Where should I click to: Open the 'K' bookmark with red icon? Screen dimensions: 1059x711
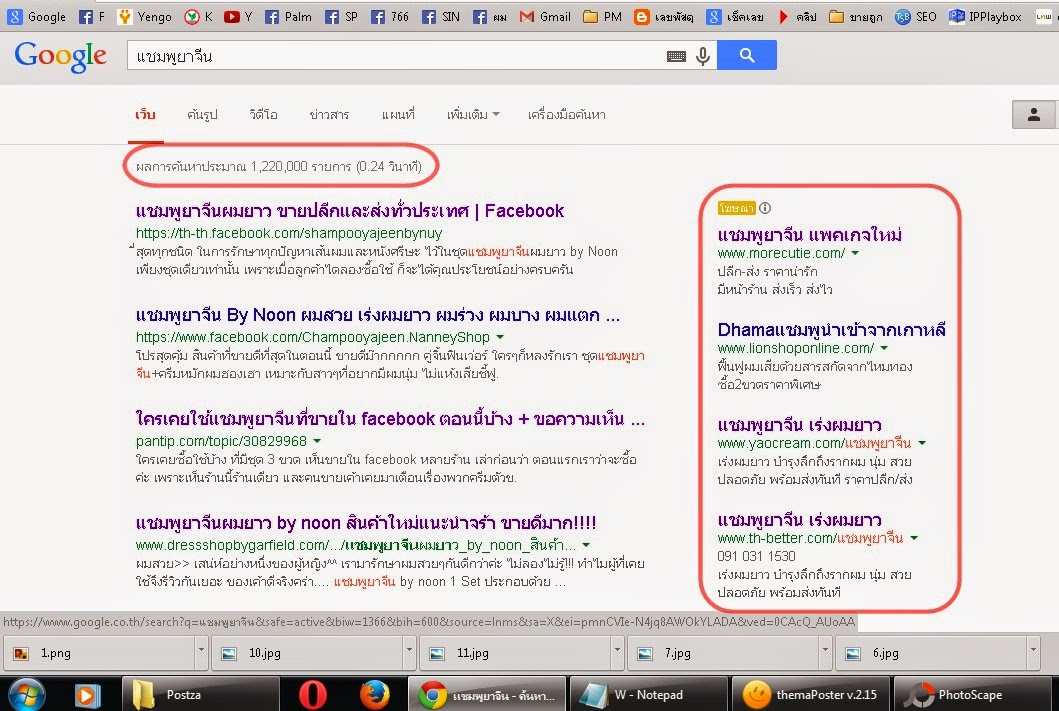pyautogui.click(x=199, y=17)
